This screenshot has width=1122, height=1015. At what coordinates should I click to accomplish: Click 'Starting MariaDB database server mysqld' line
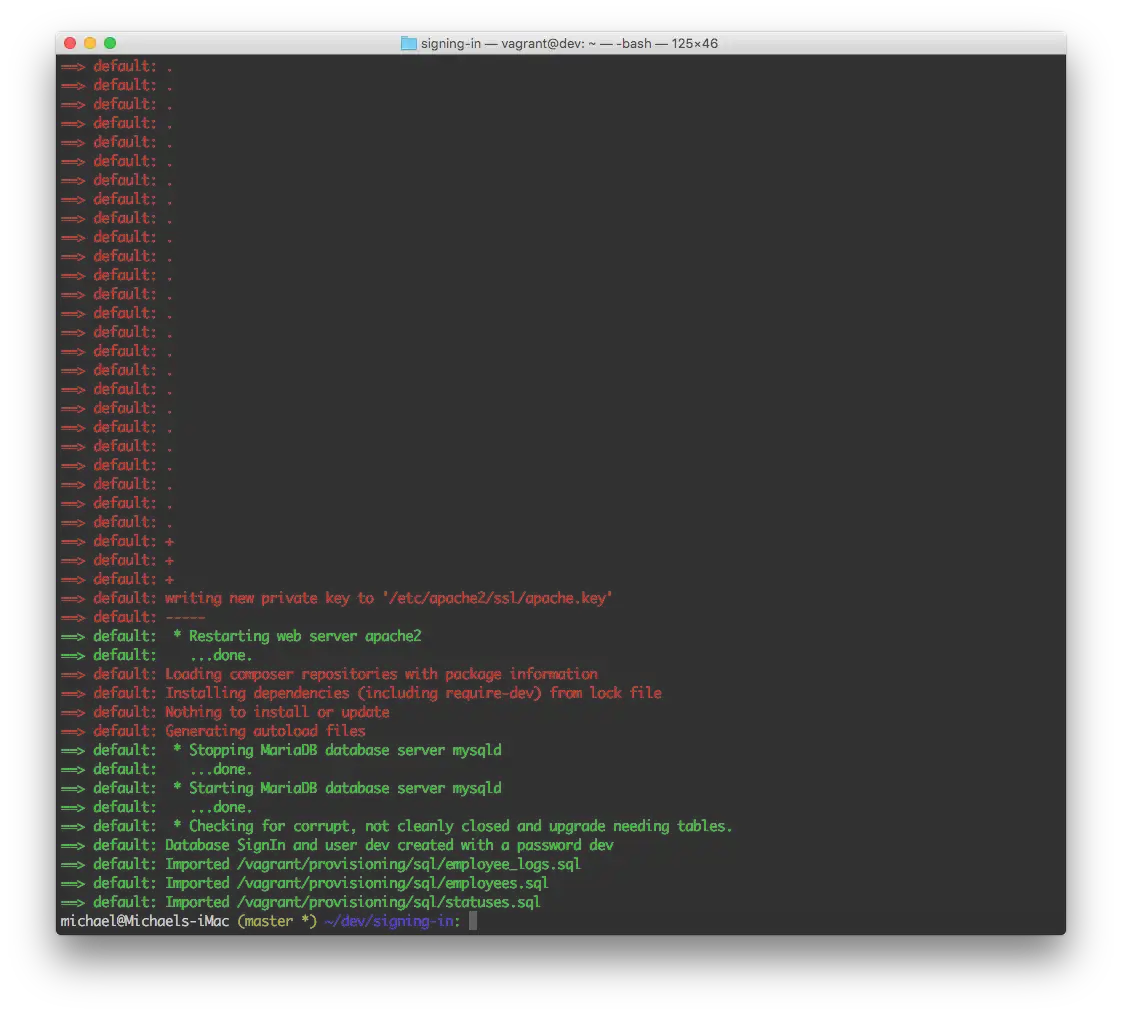click(x=281, y=788)
